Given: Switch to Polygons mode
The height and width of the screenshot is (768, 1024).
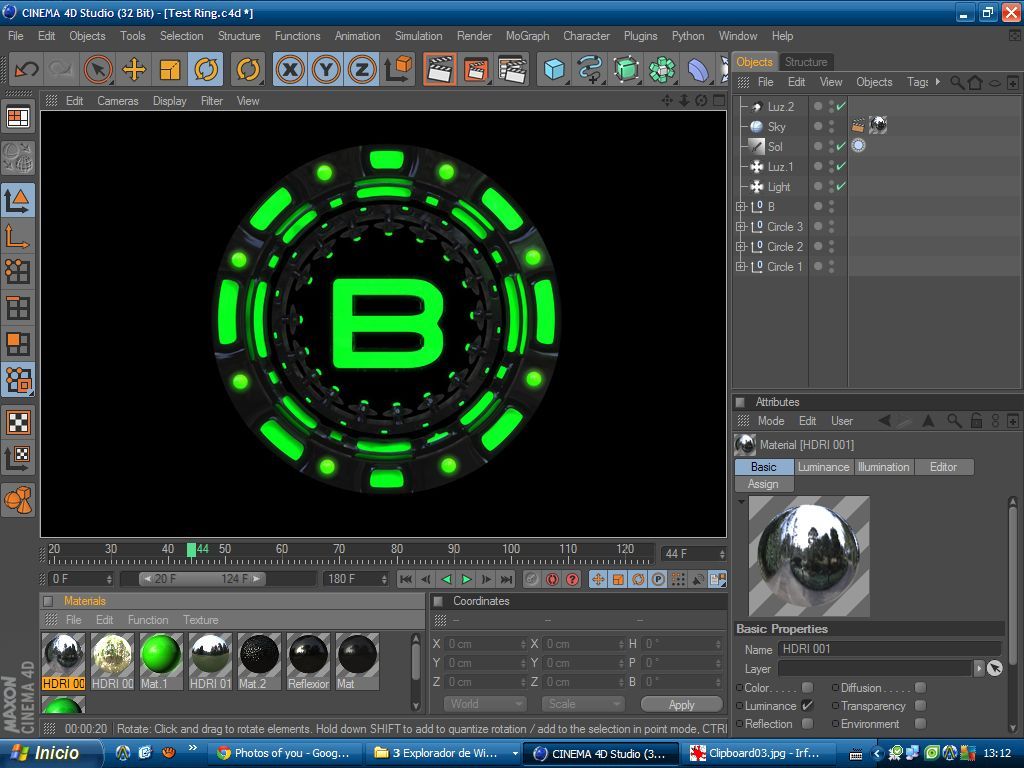Looking at the screenshot, I should pyautogui.click(x=18, y=344).
